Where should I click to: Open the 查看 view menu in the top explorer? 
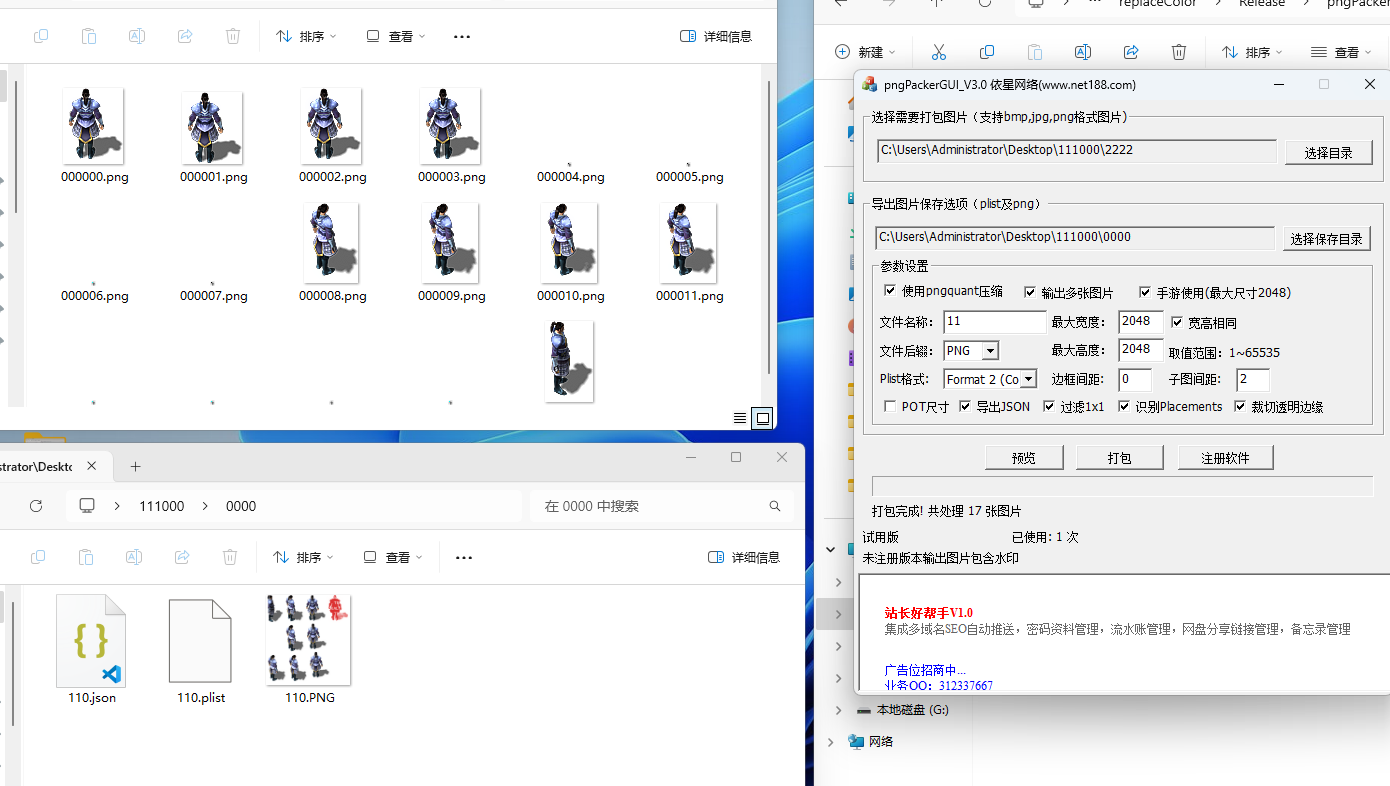pyautogui.click(x=395, y=36)
